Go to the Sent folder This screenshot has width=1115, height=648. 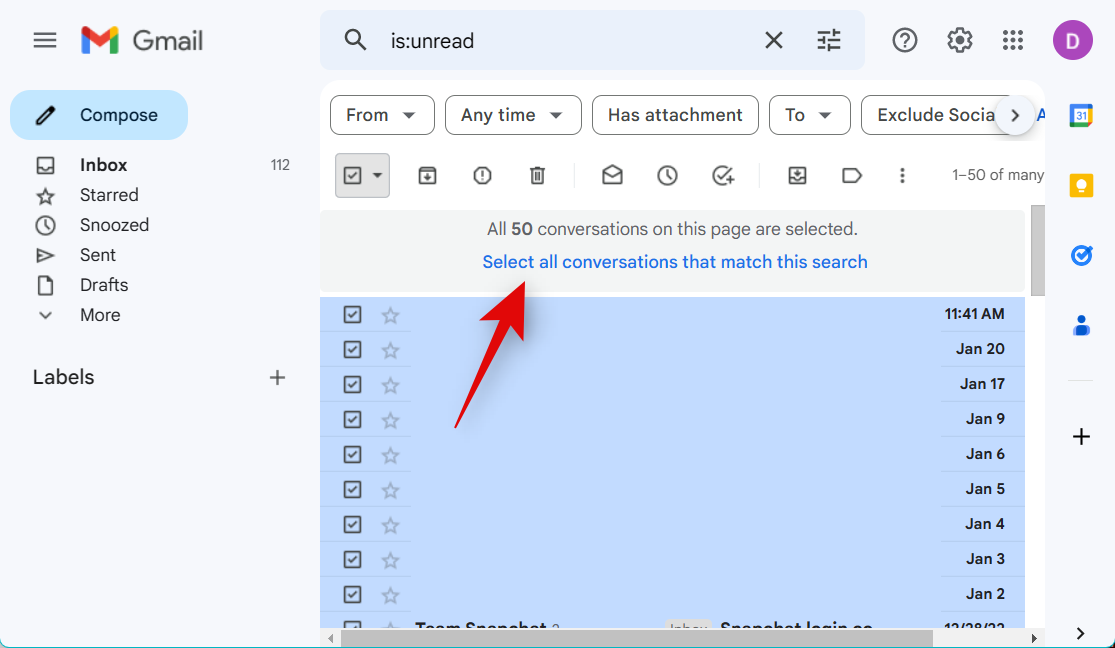(x=98, y=255)
